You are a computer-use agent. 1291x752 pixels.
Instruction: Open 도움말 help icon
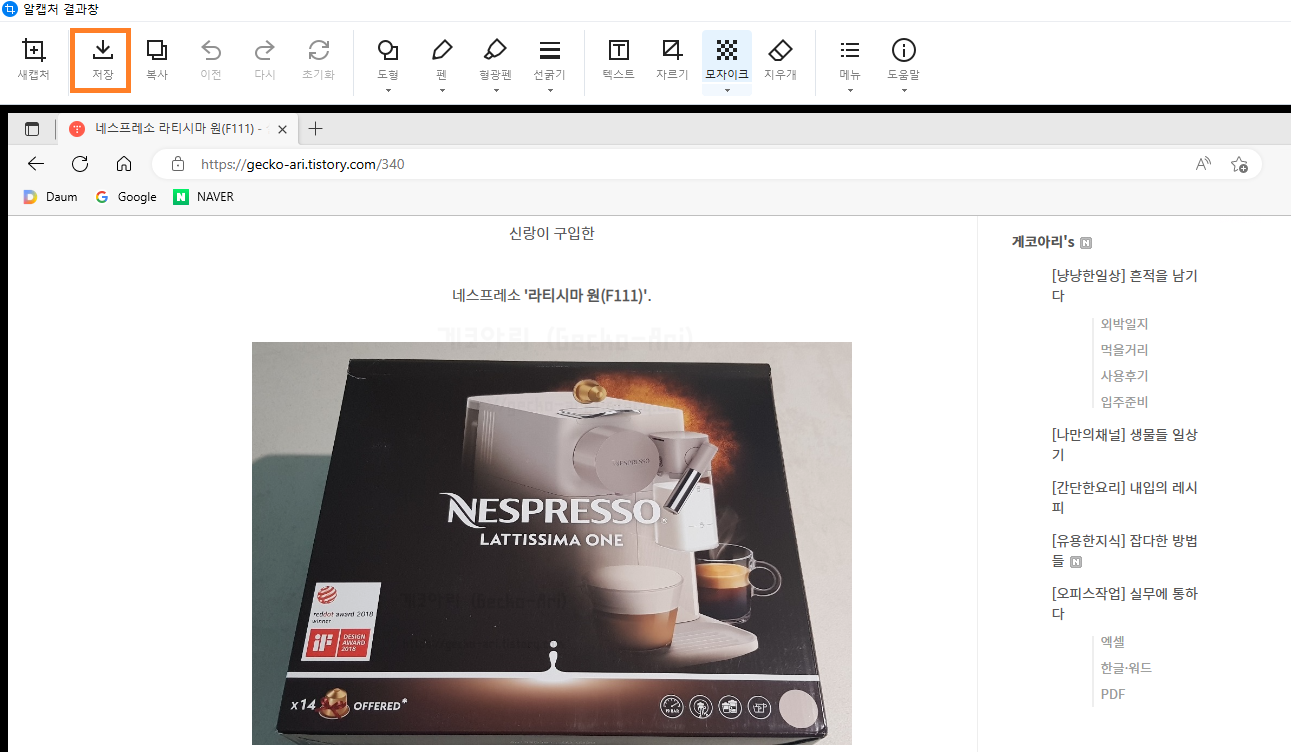pyautogui.click(x=904, y=60)
